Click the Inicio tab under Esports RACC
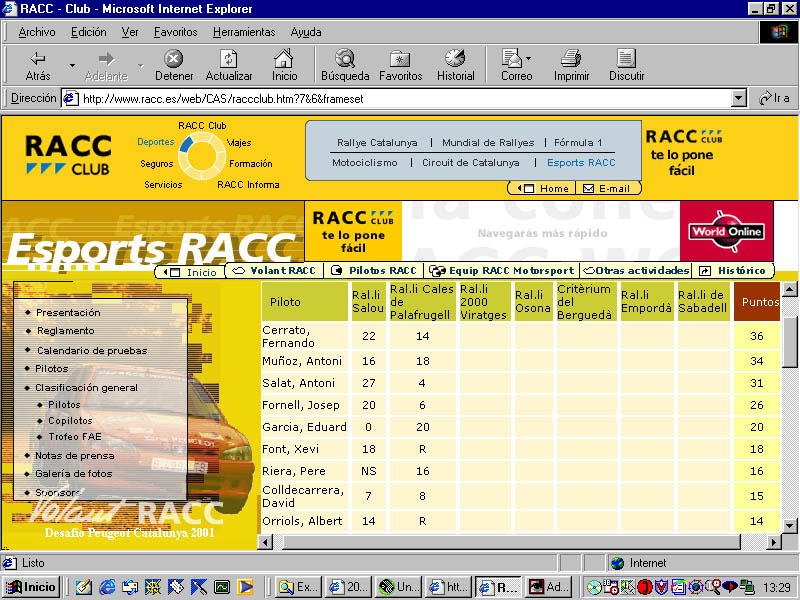The width and height of the screenshot is (800, 600). [190, 272]
